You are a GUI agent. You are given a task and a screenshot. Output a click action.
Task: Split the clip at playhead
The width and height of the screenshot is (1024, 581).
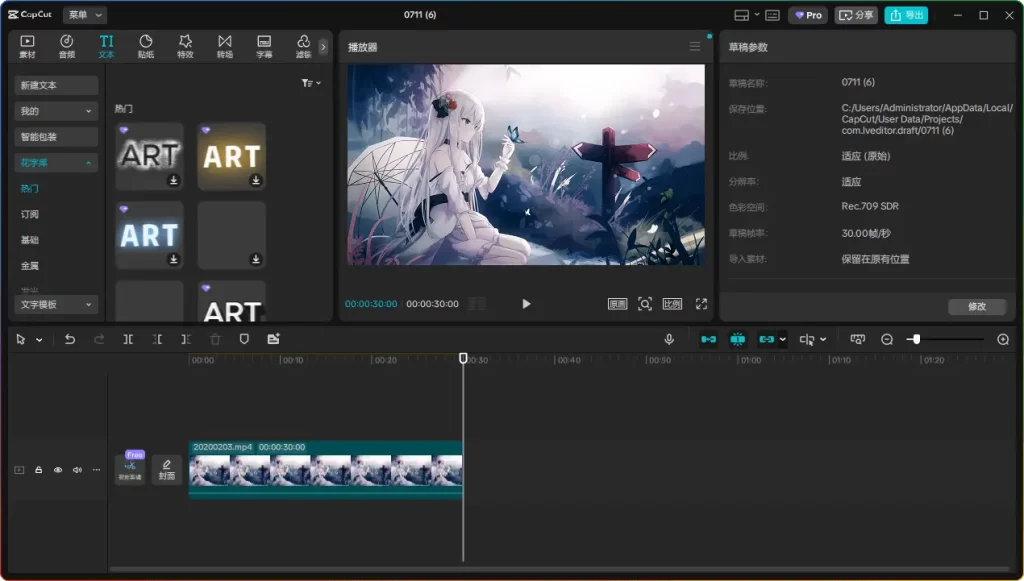(x=128, y=339)
